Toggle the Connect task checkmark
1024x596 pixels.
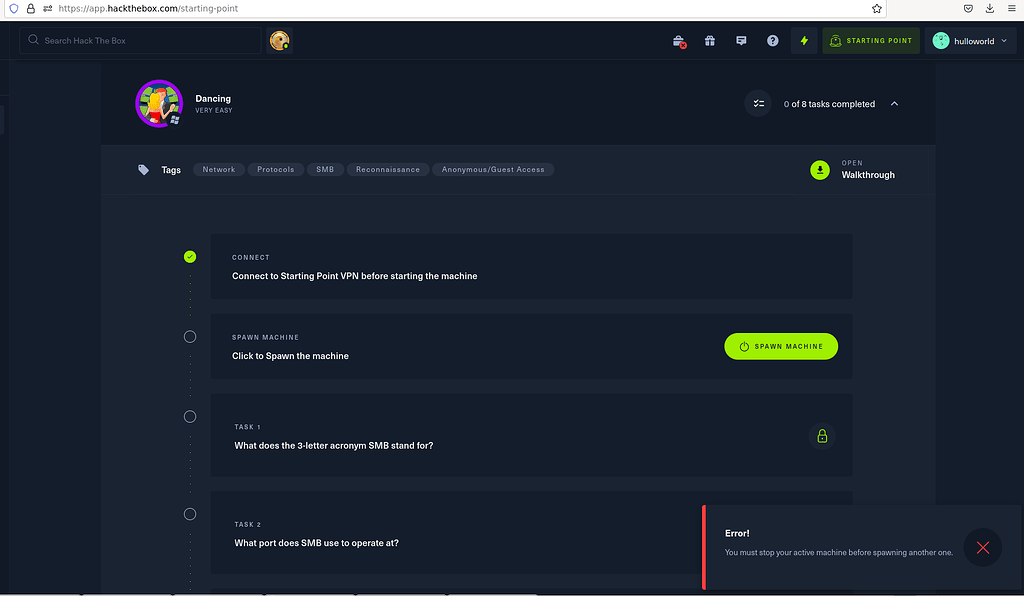click(190, 256)
